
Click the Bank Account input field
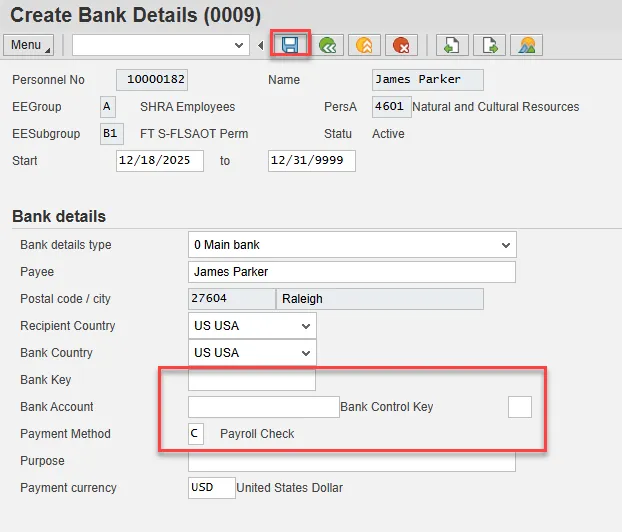click(x=264, y=407)
